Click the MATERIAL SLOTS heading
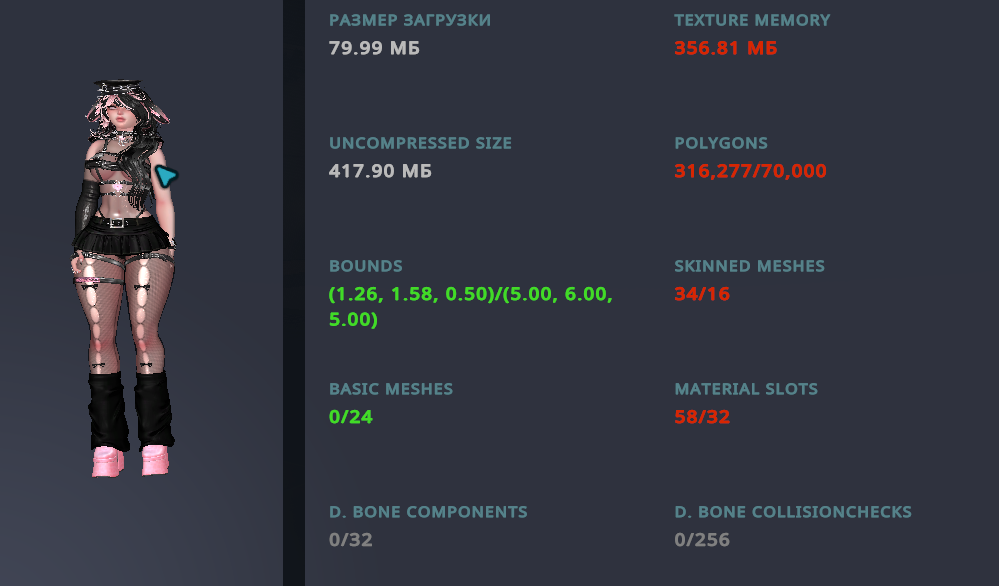The height and width of the screenshot is (586, 999). tap(746, 389)
